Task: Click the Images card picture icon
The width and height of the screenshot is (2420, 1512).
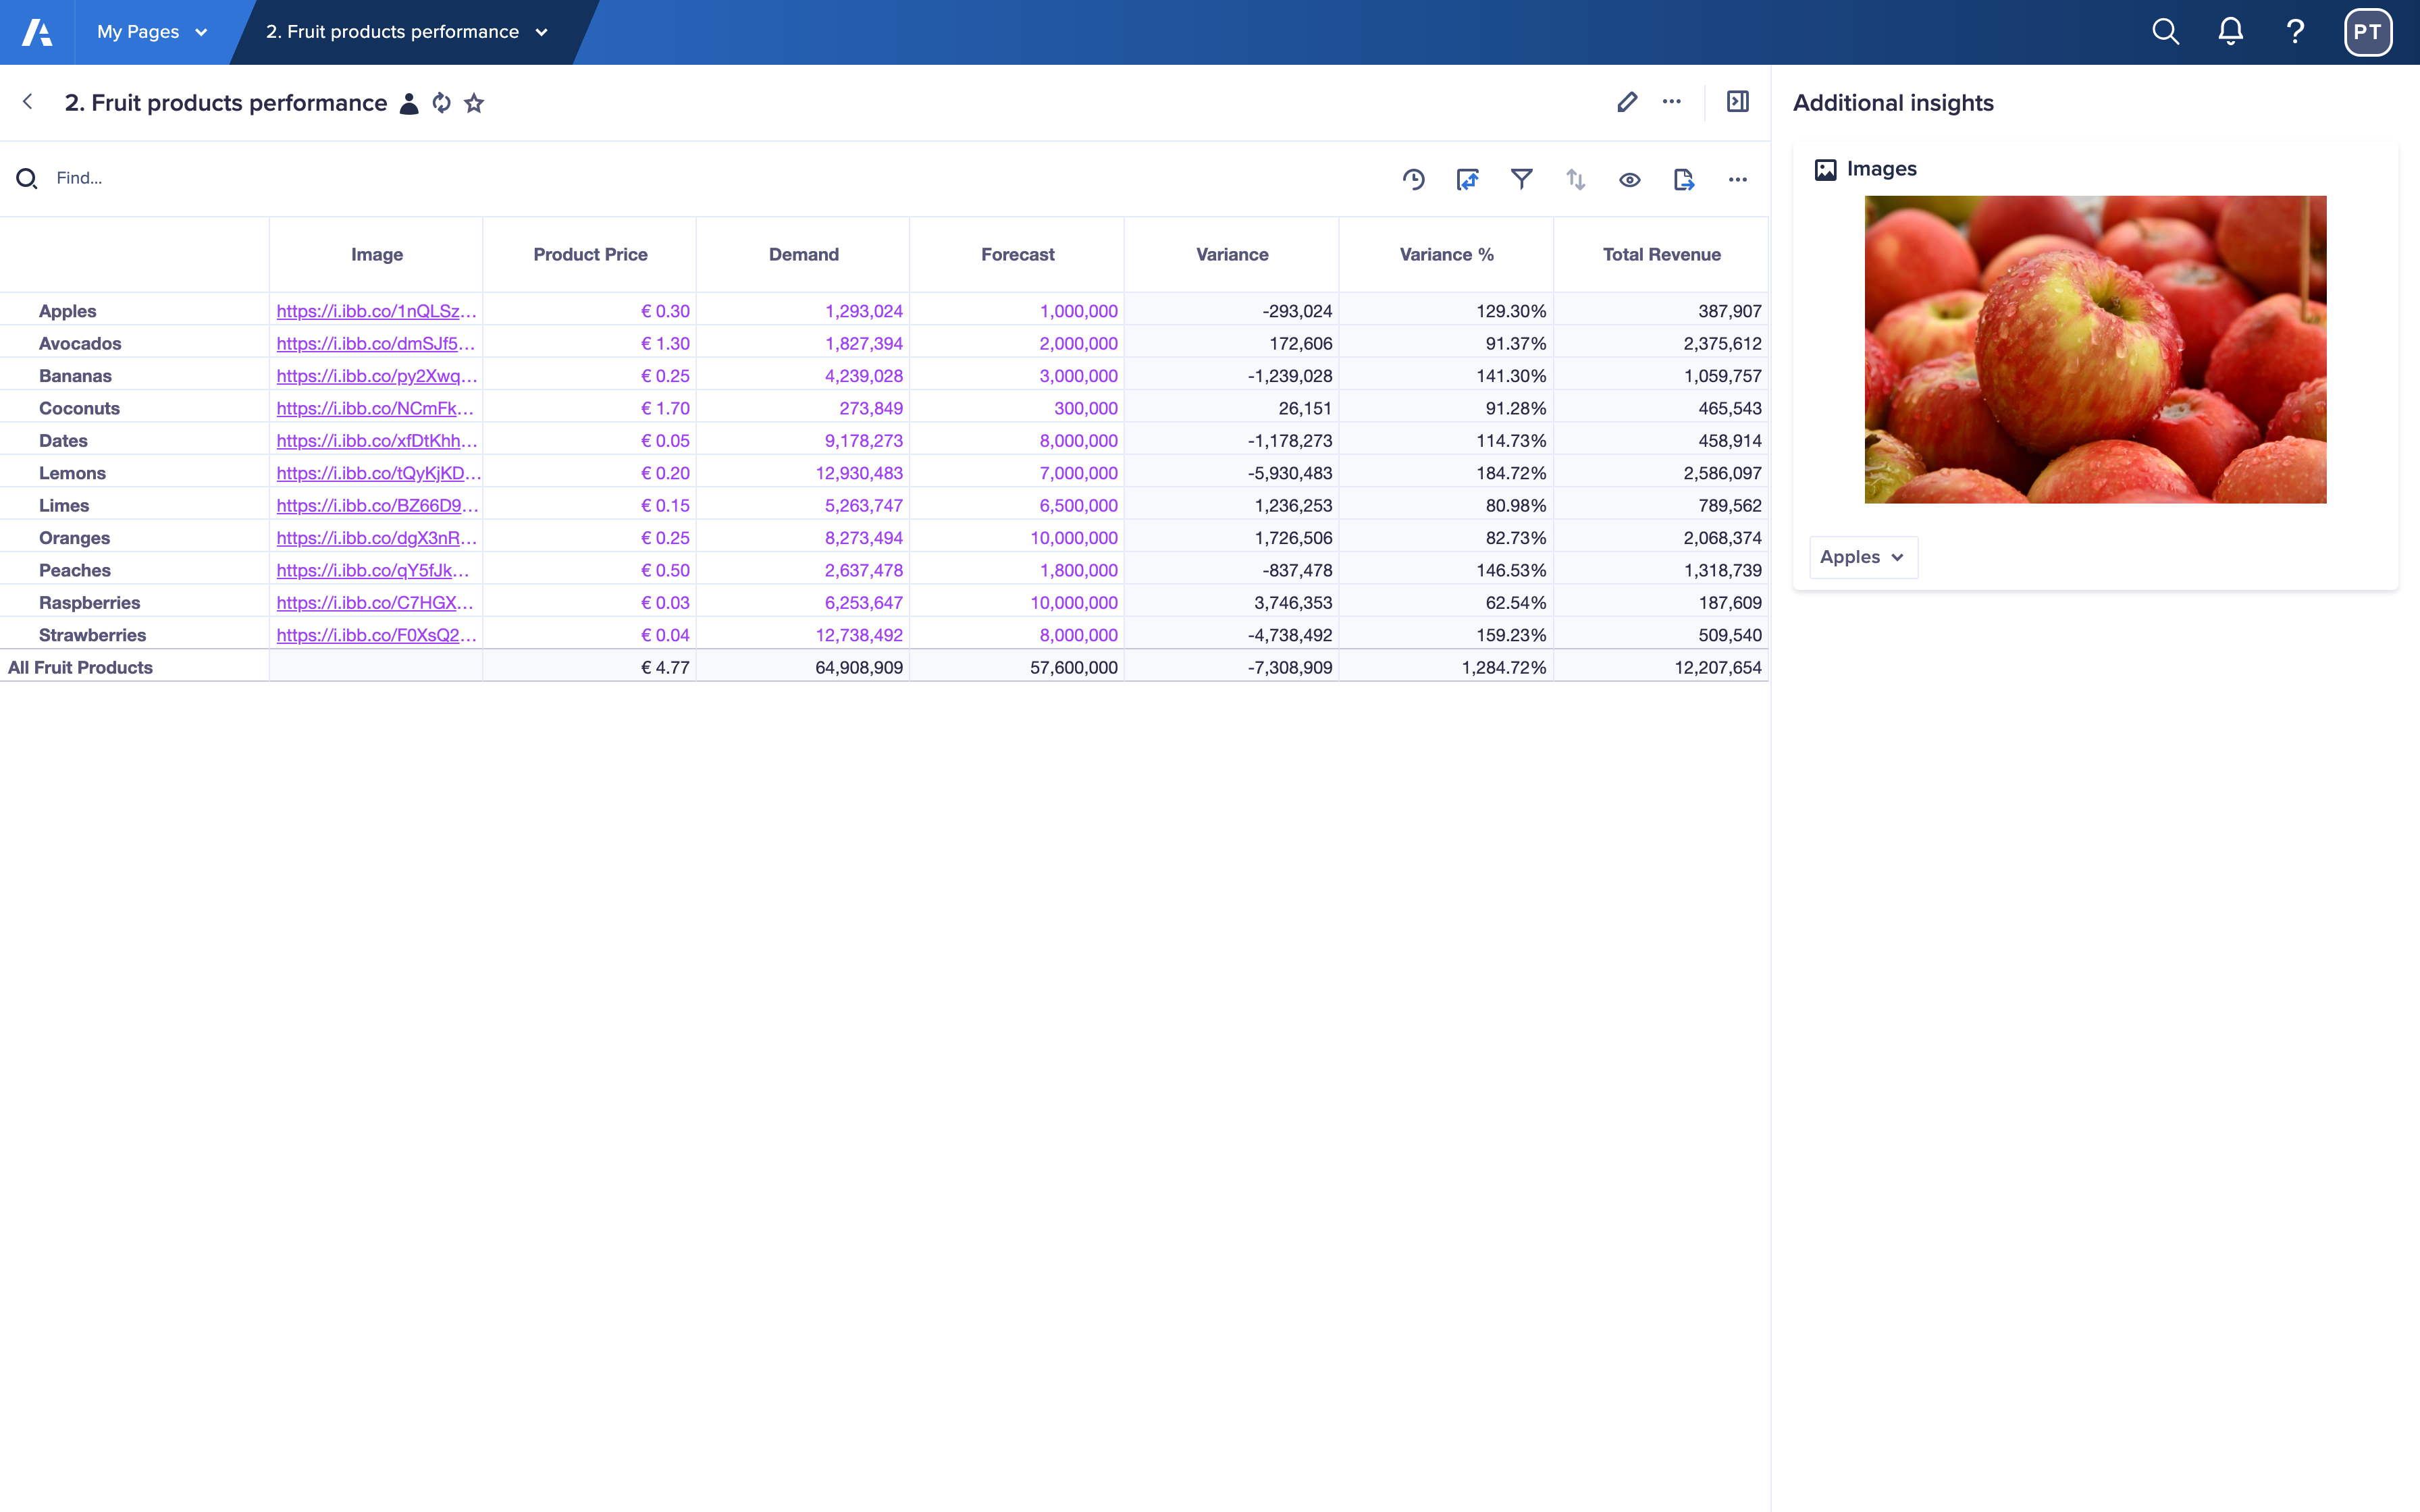Action: tap(1825, 170)
